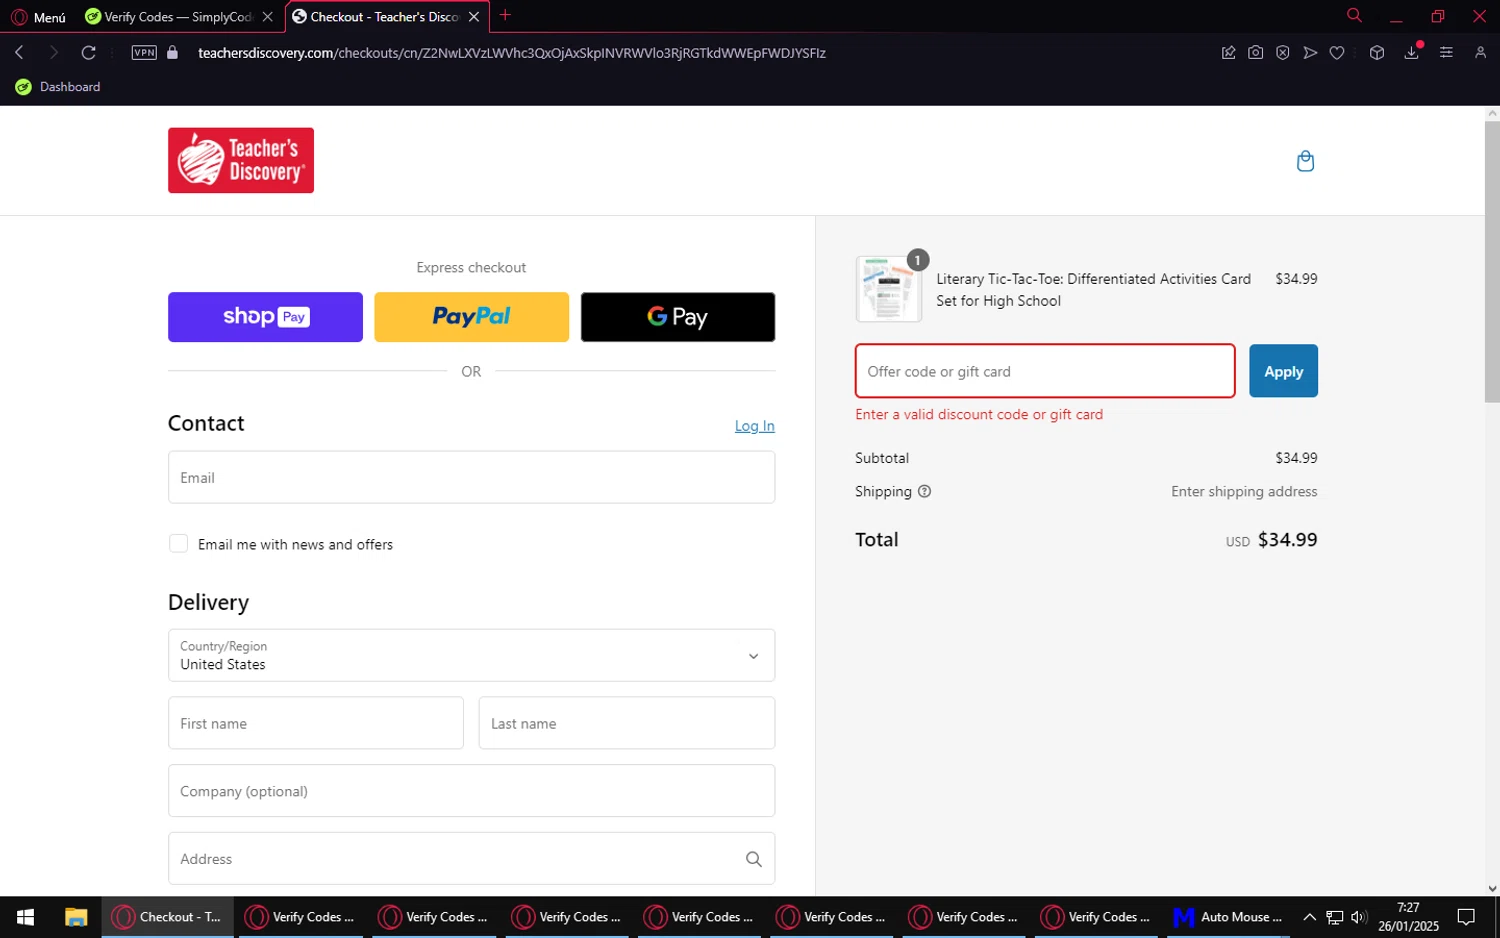Open the extensions cube icon
The image size is (1500, 938).
pyautogui.click(x=1377, y=53)
